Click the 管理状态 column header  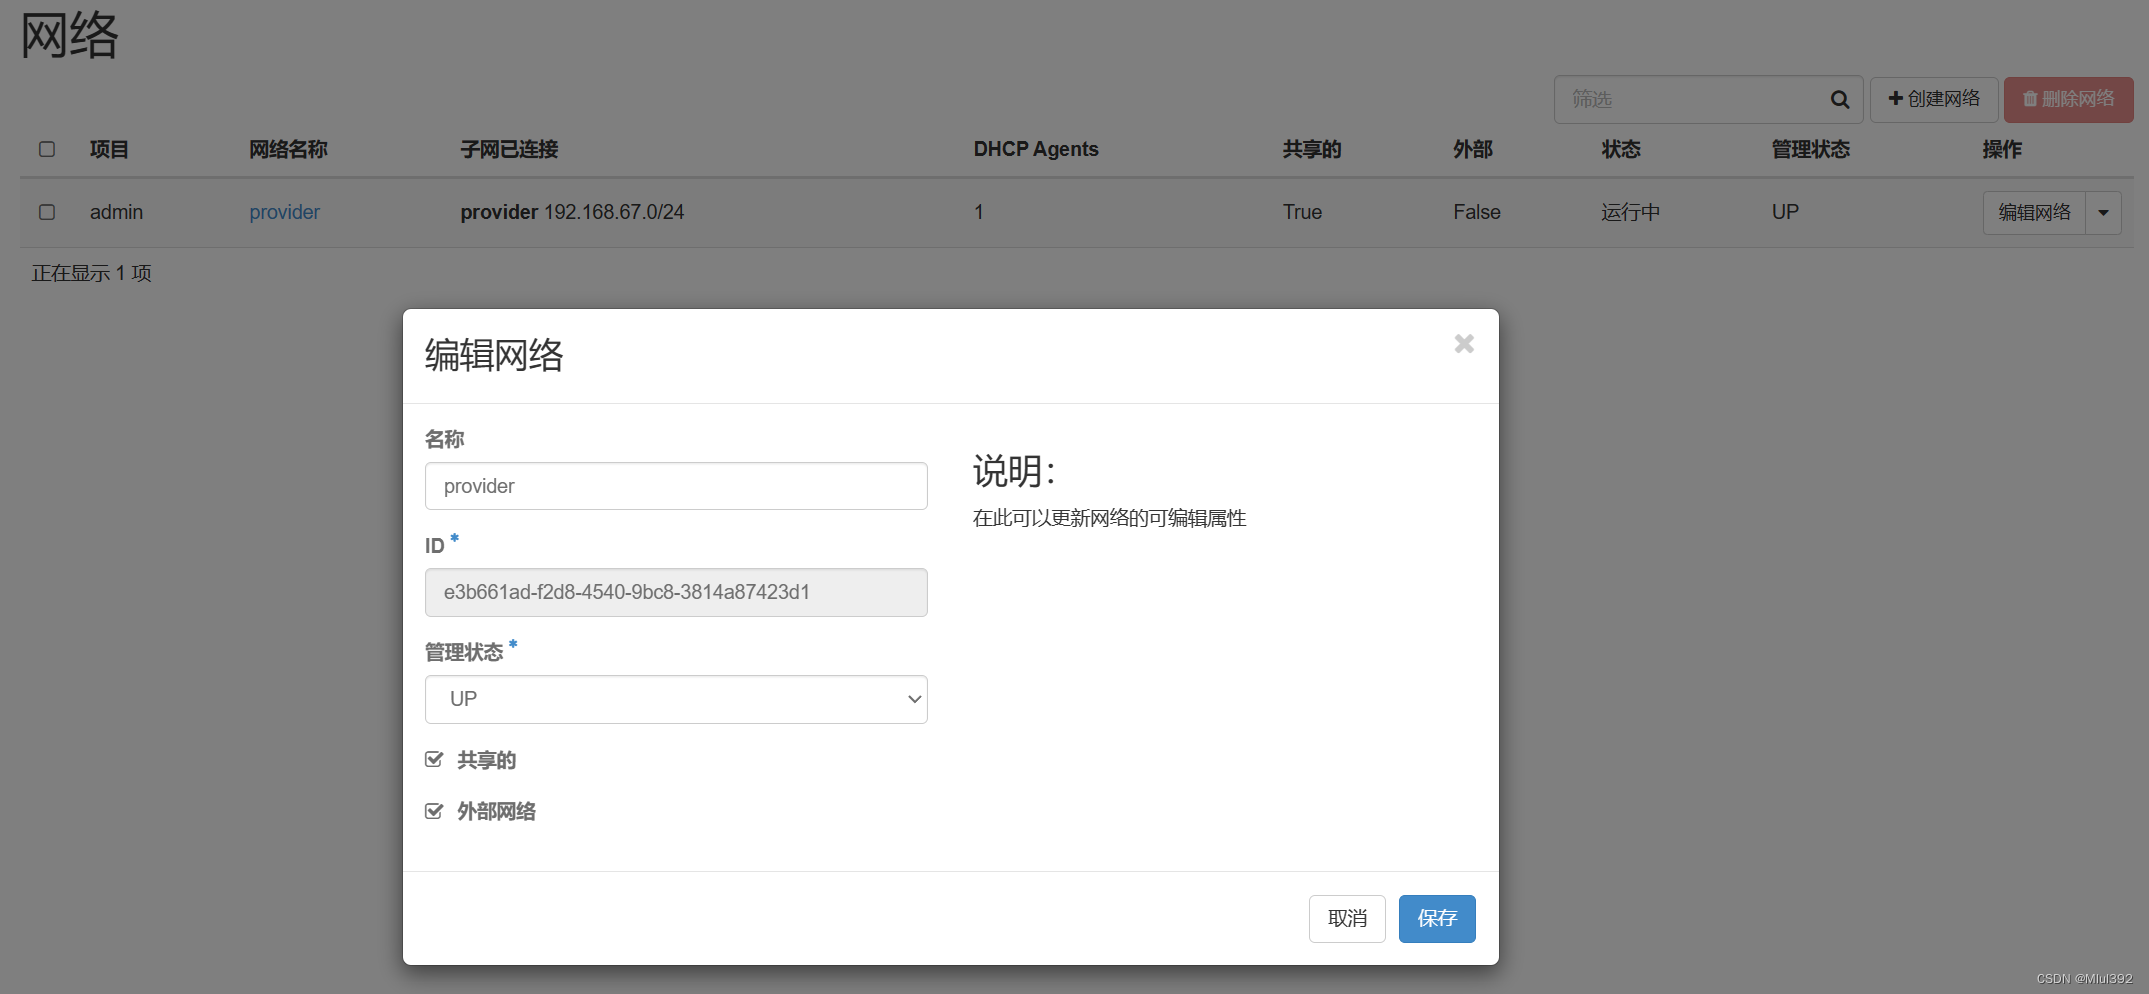1810,149
